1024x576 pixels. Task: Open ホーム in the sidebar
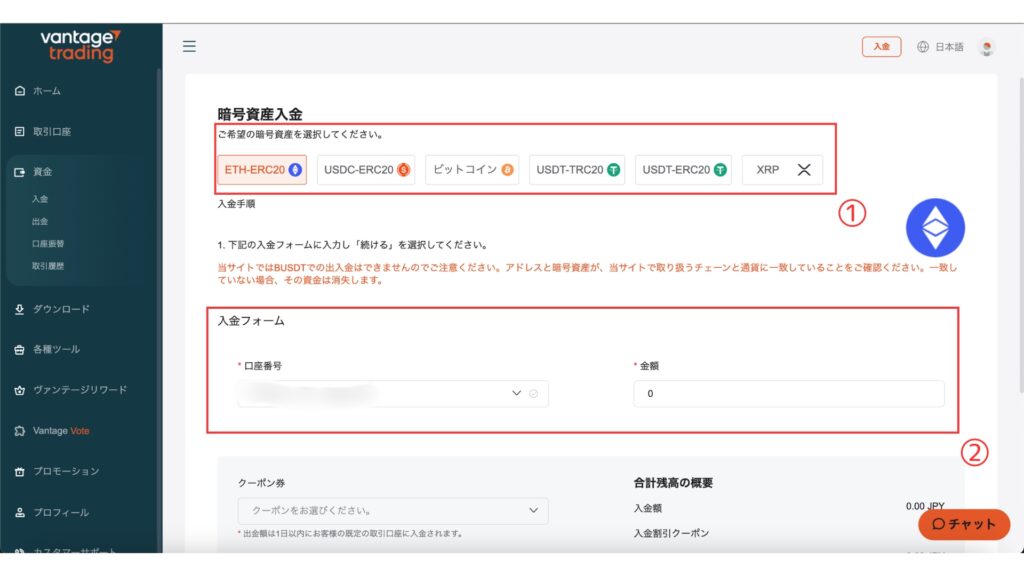(x=47, y=91)
